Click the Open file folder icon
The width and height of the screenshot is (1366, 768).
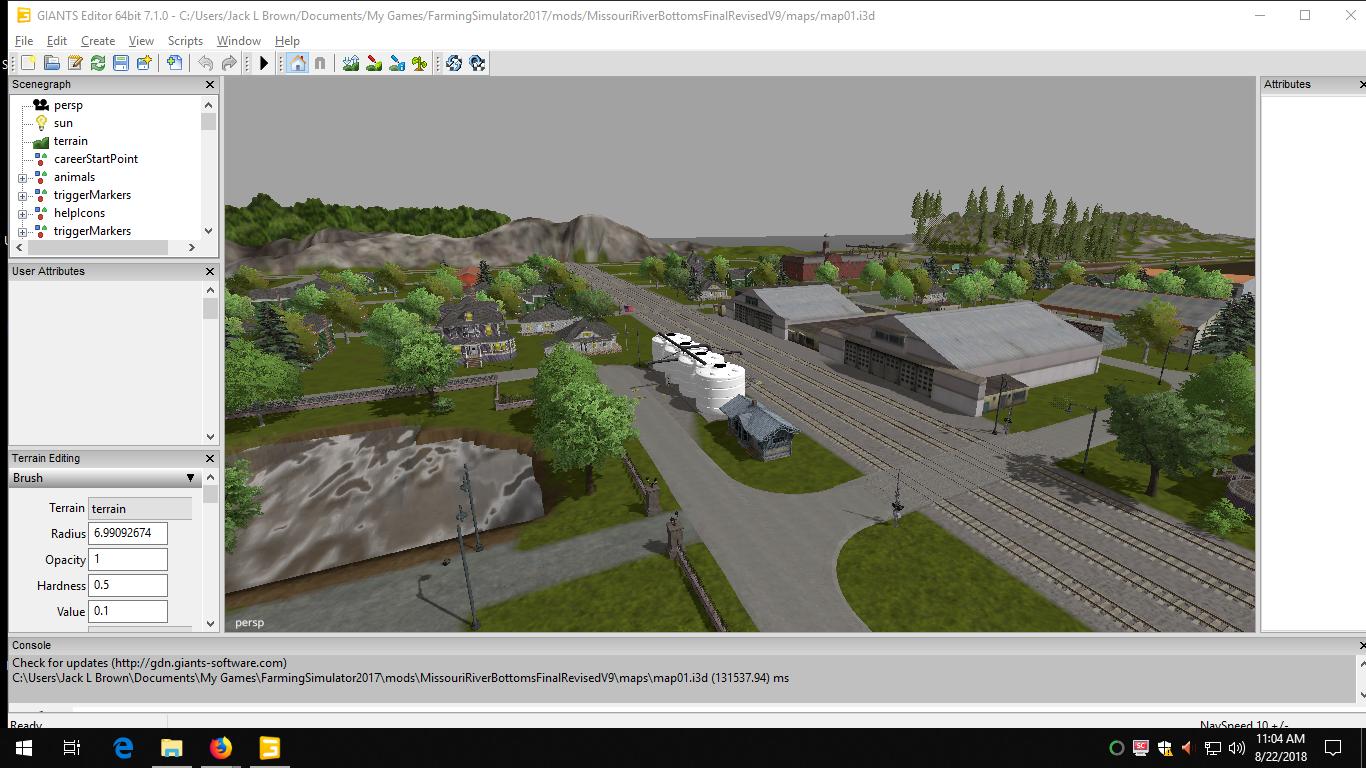(x=52, y=63)
